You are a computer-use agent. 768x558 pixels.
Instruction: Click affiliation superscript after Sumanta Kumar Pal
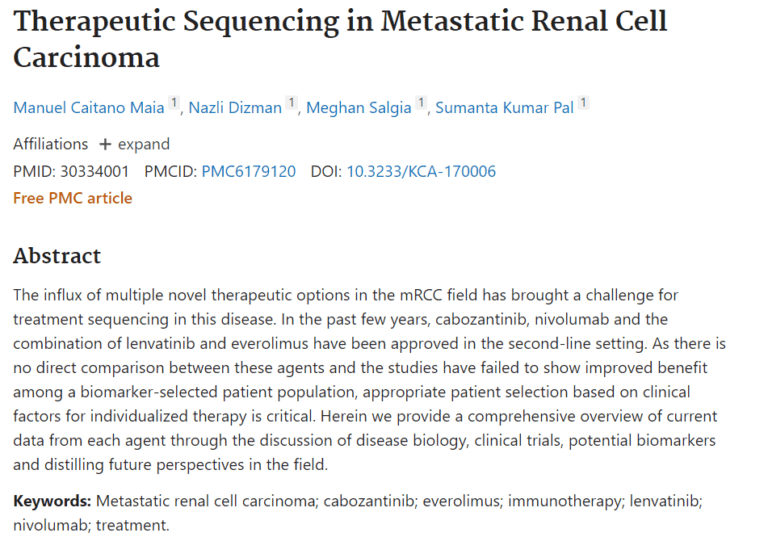(x=583, y=103)
